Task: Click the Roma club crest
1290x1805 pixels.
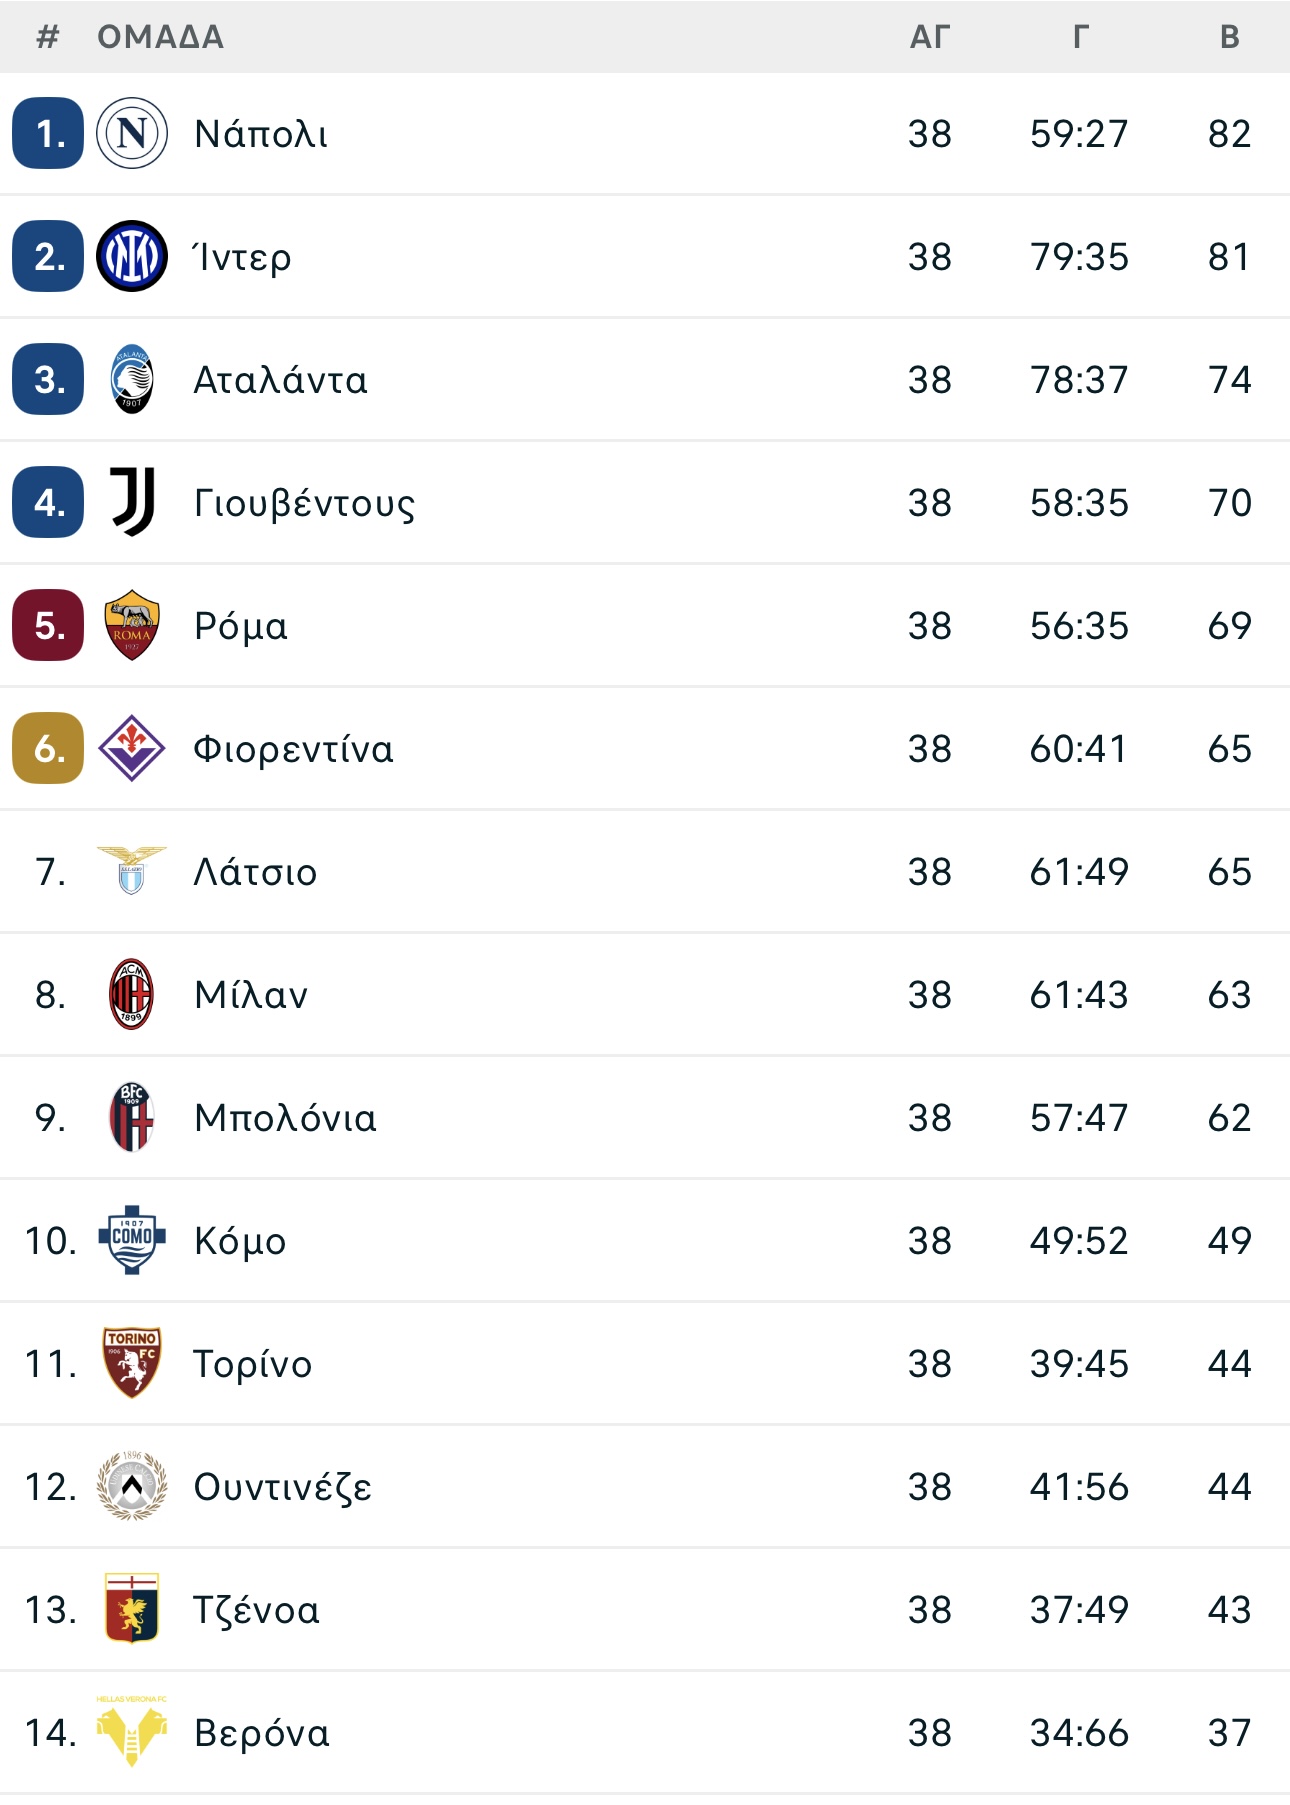Action: coord(132,625)
